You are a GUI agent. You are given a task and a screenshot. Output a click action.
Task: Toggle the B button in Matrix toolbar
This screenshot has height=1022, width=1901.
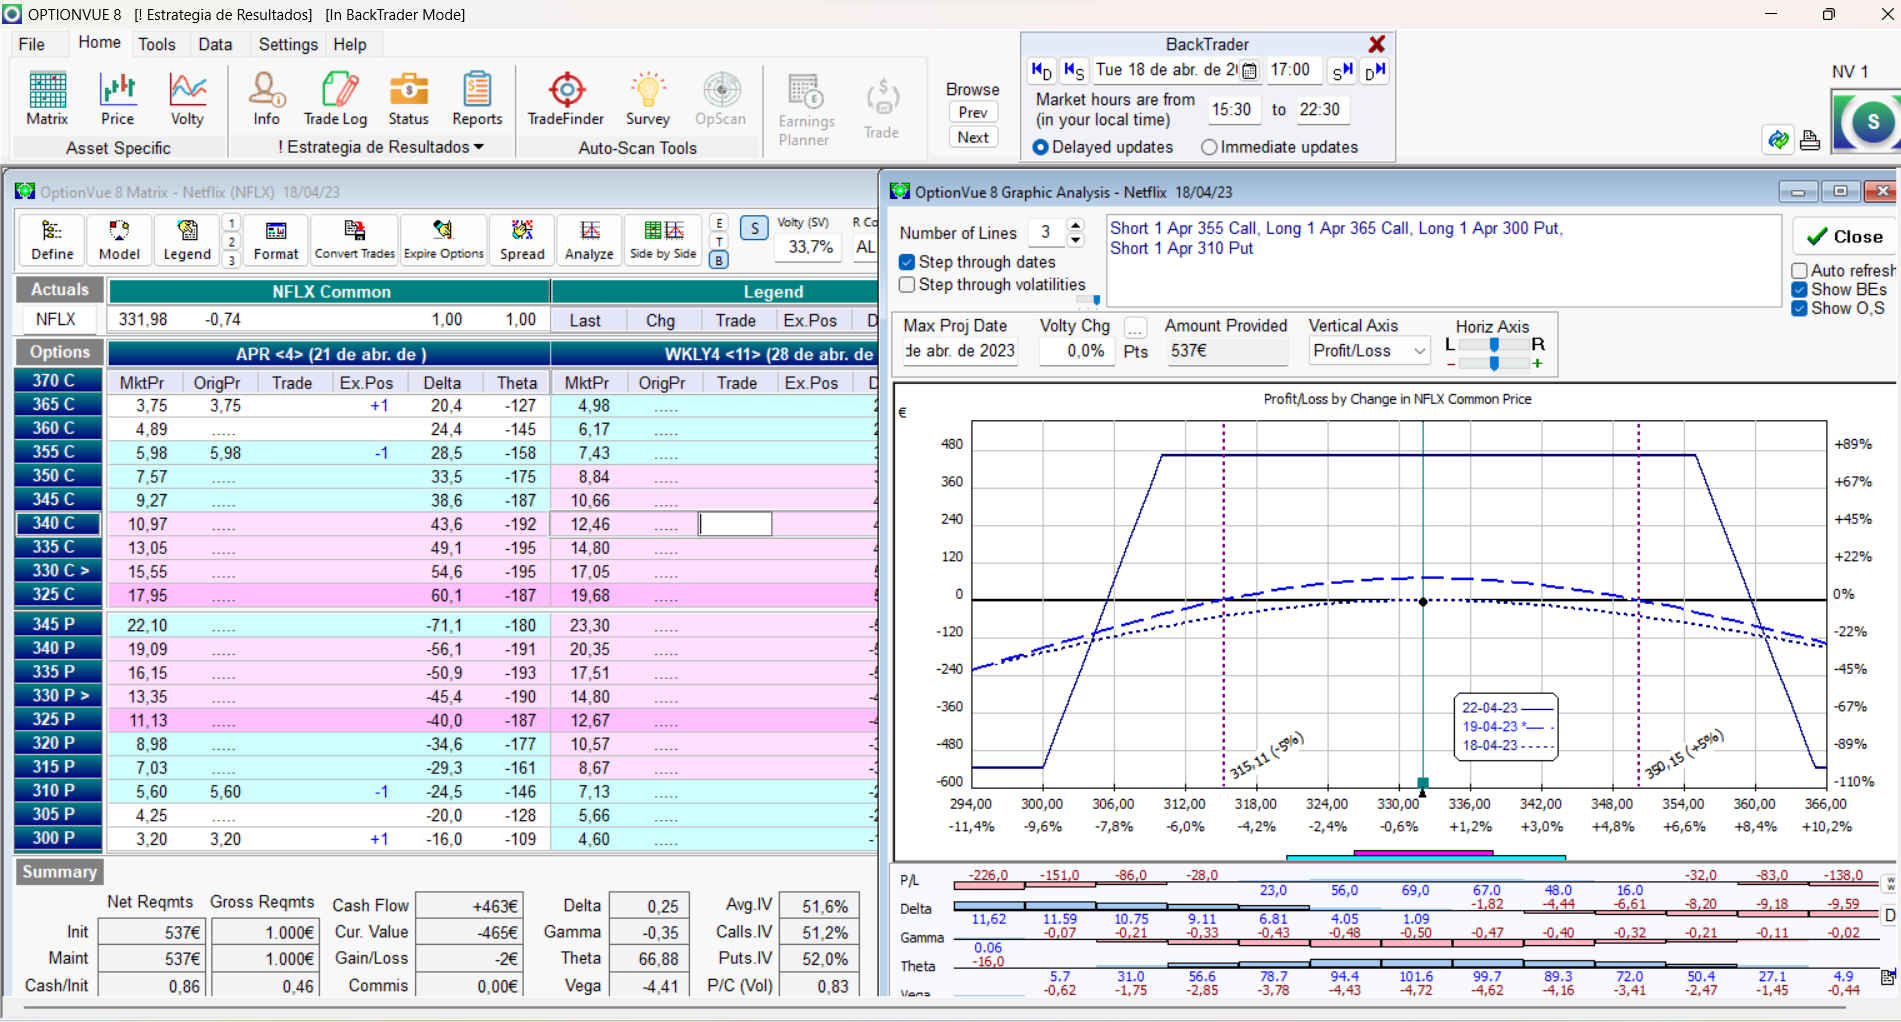[719, 260]
